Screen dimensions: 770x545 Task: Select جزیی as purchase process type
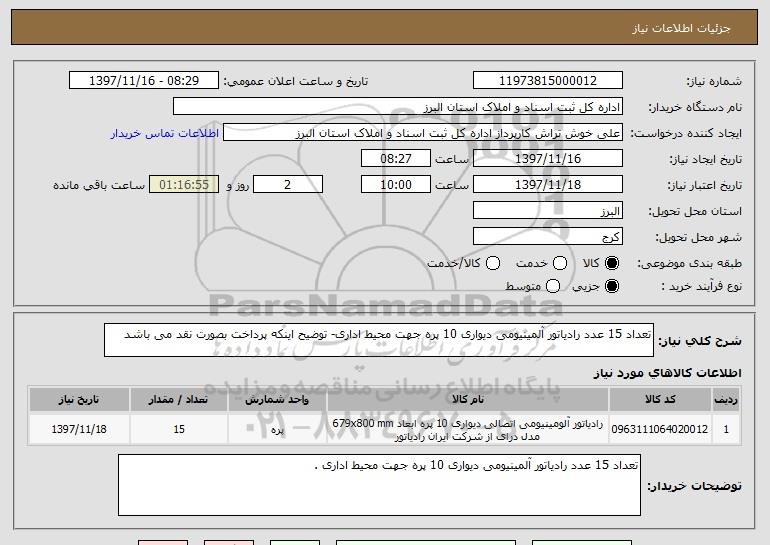point(615,287)
